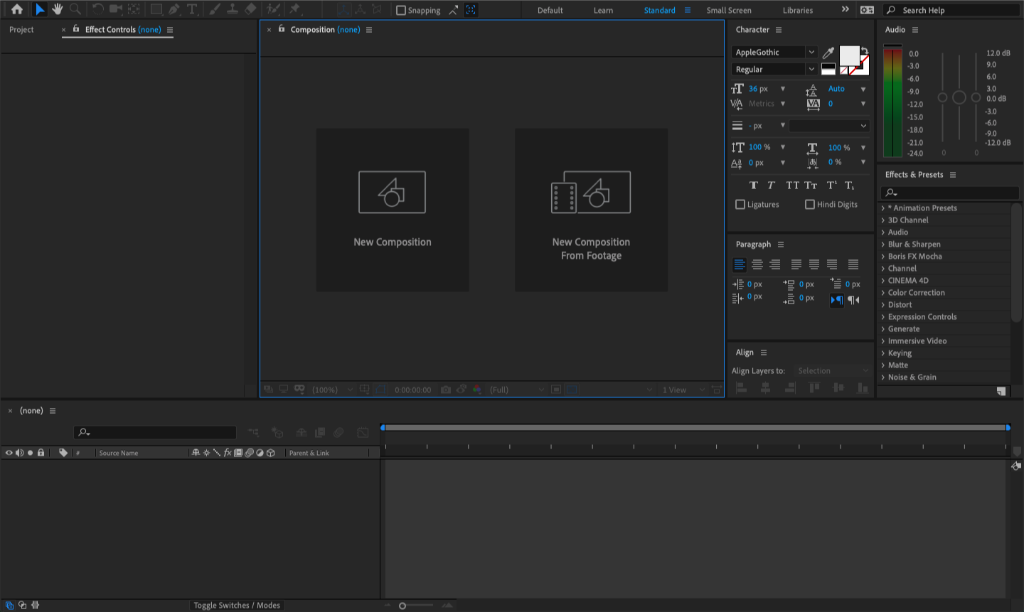Open Character panel menu
1024x612 pixels.
[x=778, y=30]
